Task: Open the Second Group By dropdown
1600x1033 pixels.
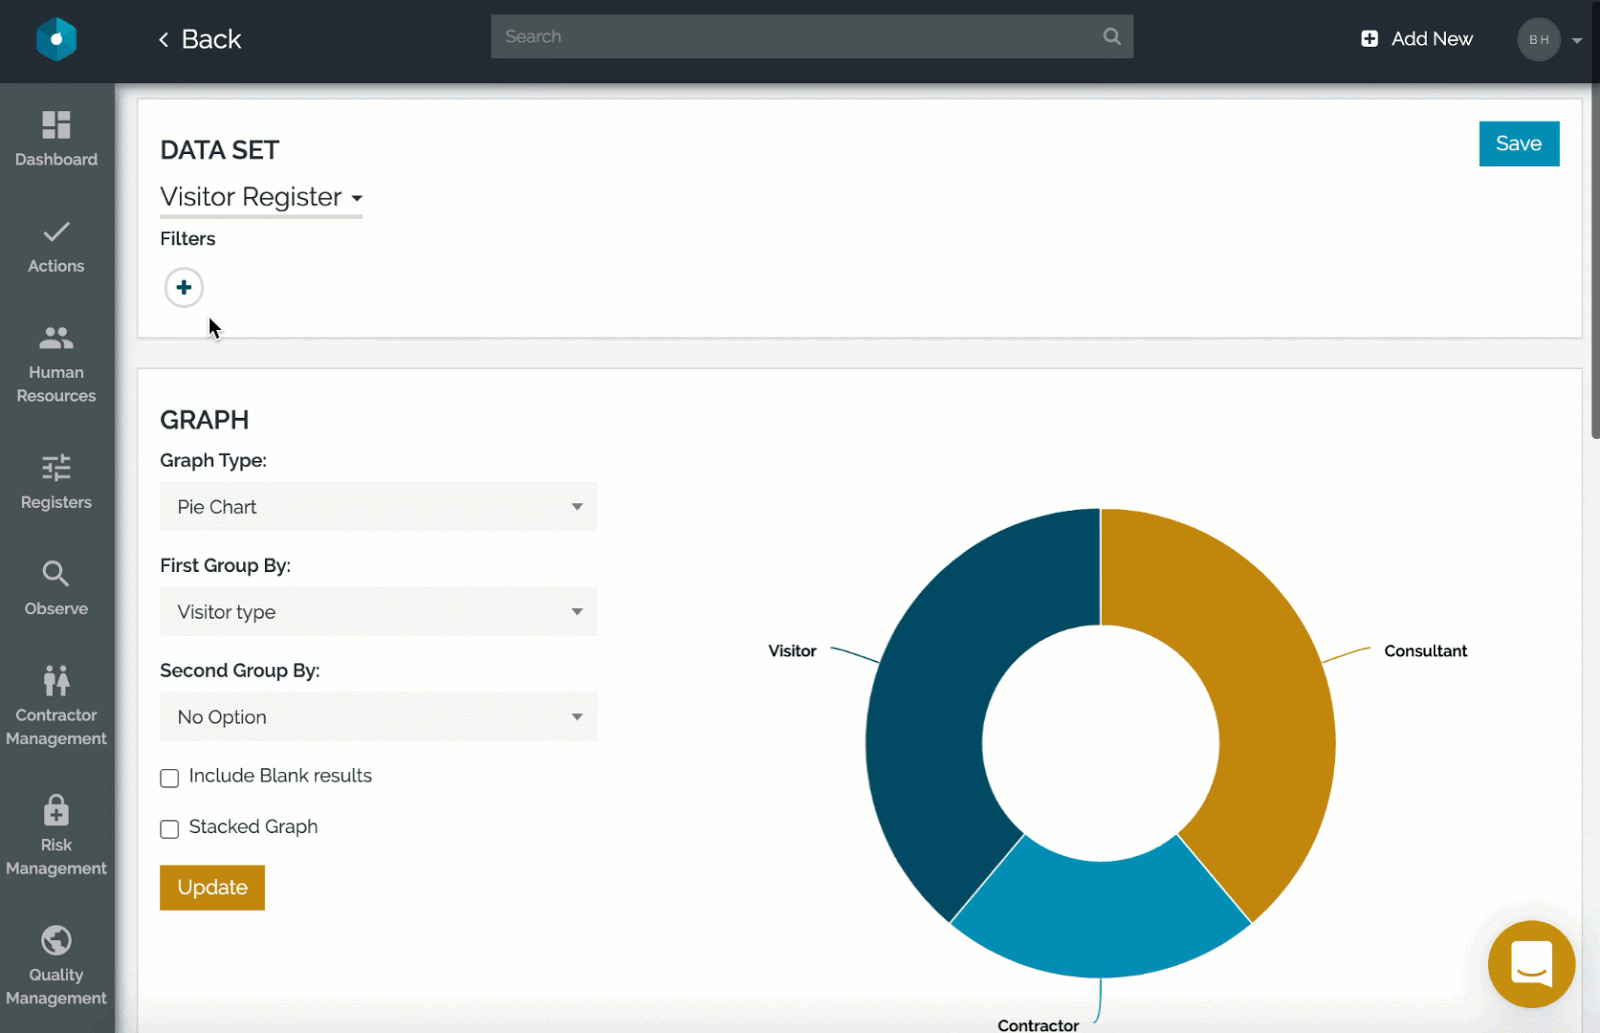Action: [378, 717]
